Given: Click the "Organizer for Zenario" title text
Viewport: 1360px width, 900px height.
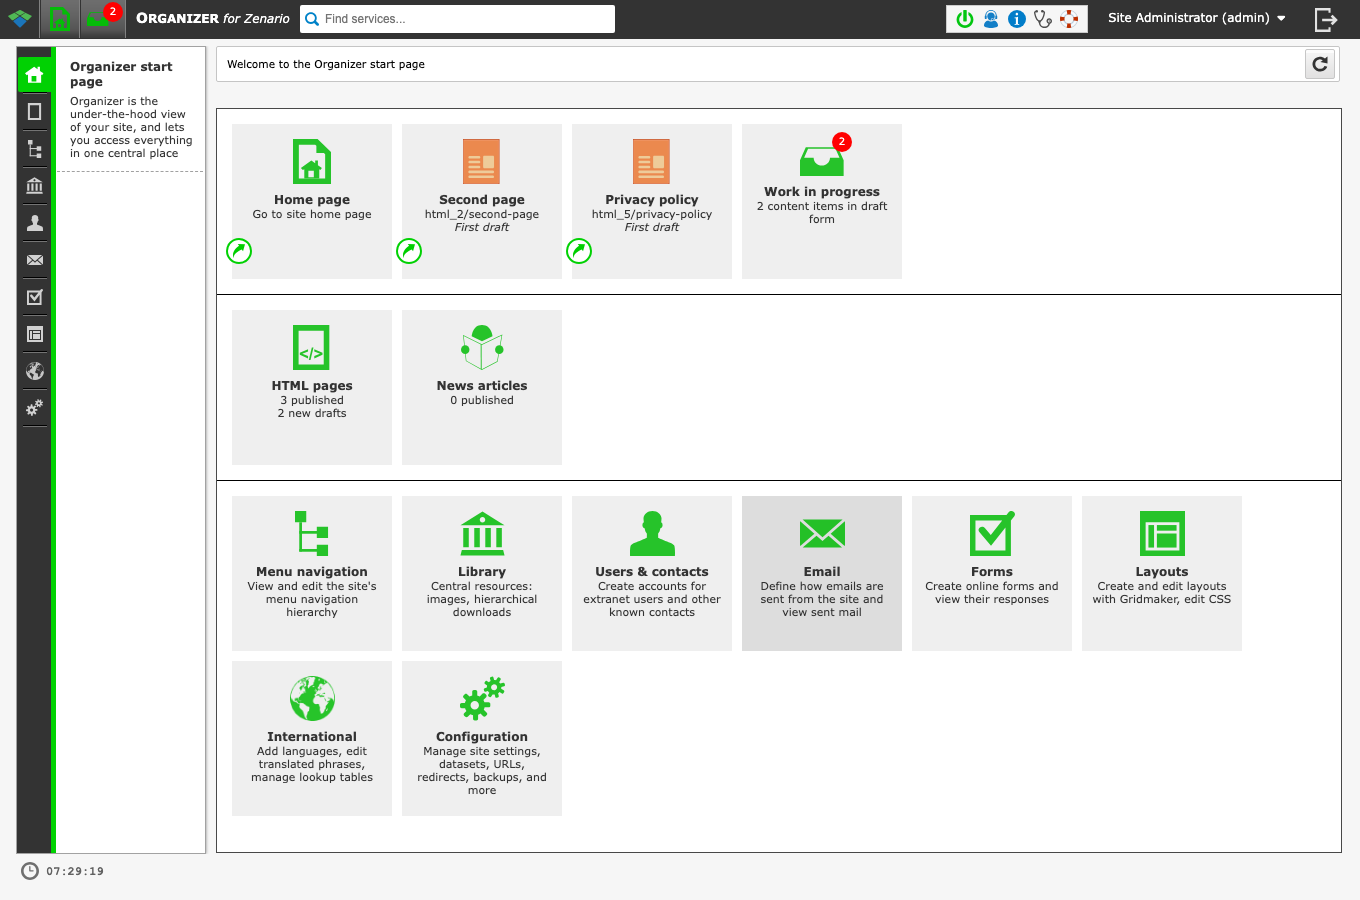Looking at the screenshot, I should [x=213, y=18].
